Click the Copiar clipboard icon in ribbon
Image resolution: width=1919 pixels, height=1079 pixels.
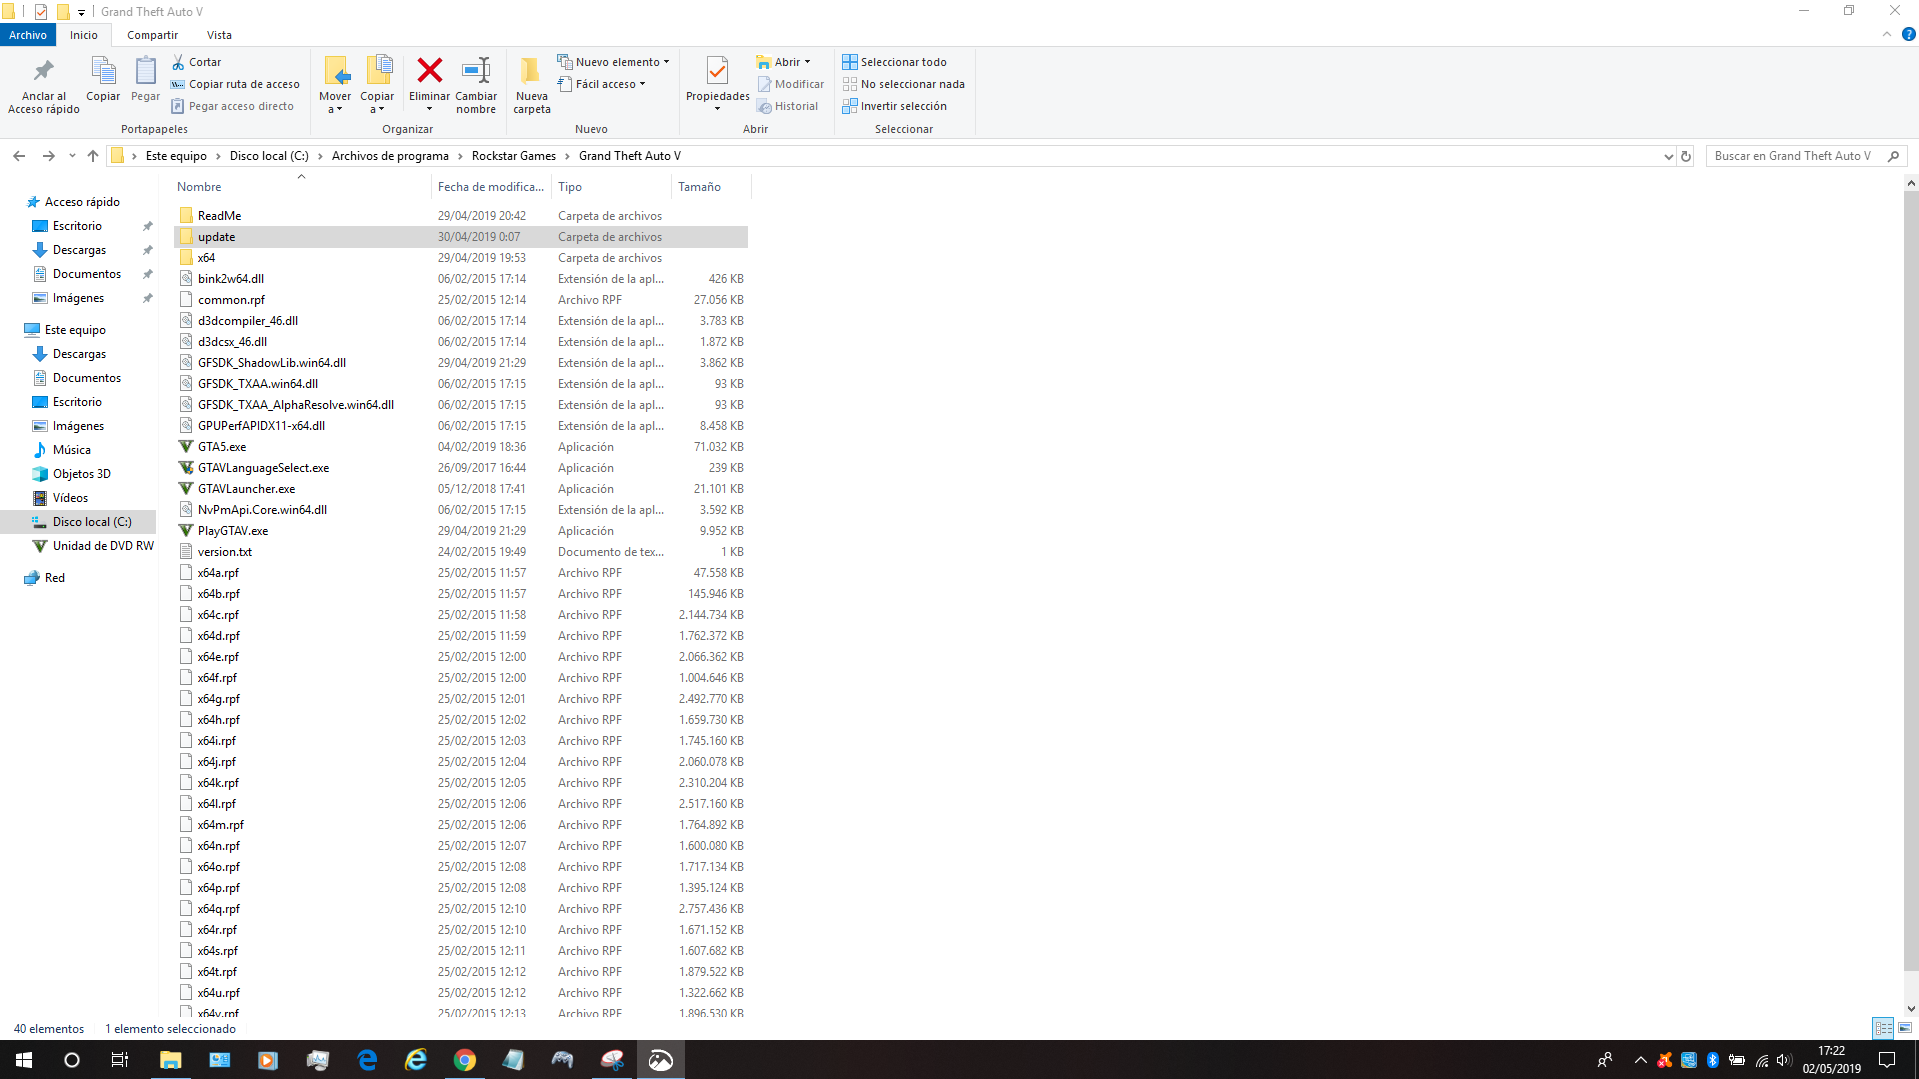click(x=103, y=72)
